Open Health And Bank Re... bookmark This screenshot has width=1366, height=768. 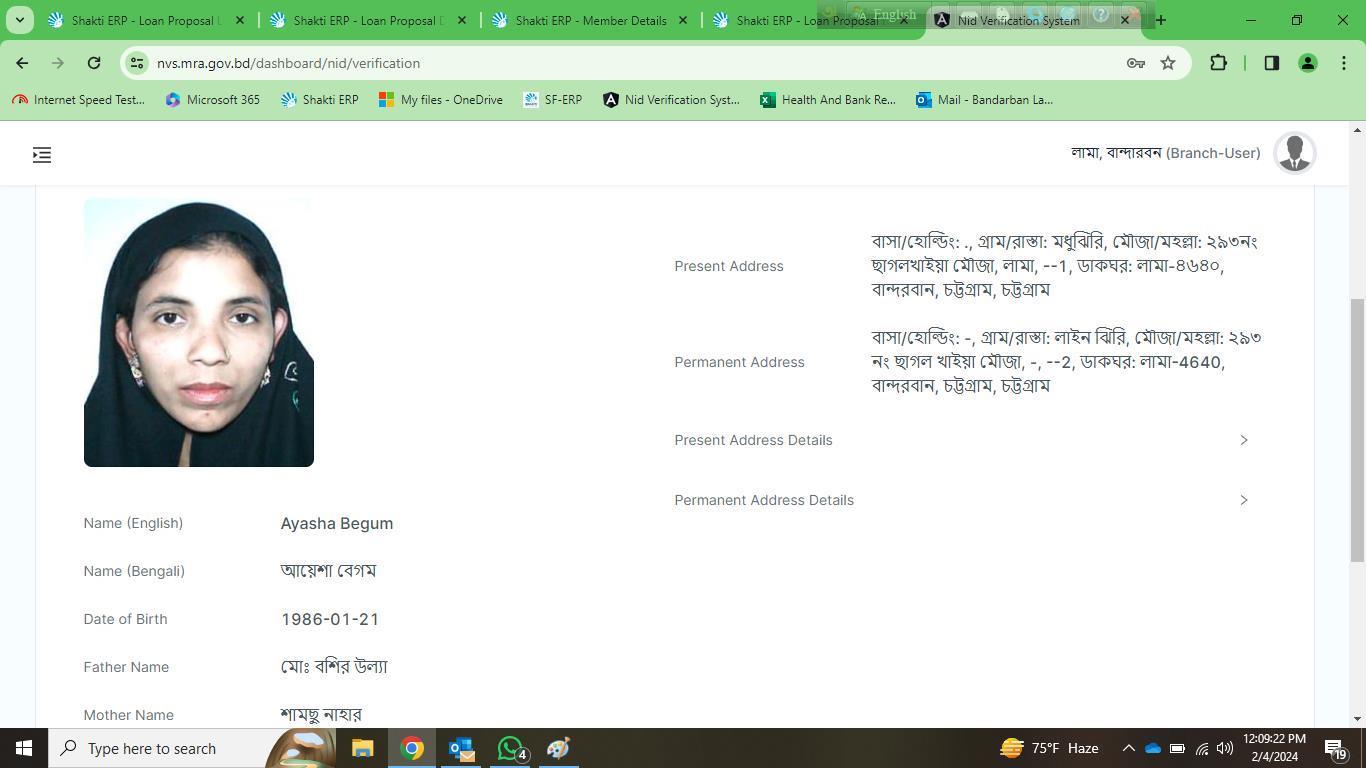coord(828,100)
